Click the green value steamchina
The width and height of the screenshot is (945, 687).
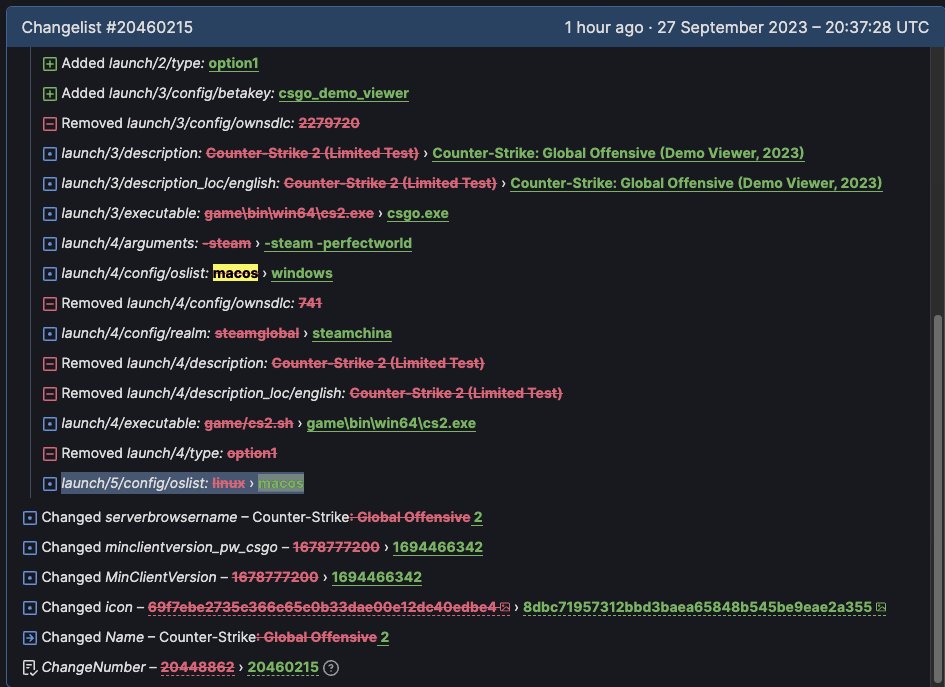coord(352,333)
